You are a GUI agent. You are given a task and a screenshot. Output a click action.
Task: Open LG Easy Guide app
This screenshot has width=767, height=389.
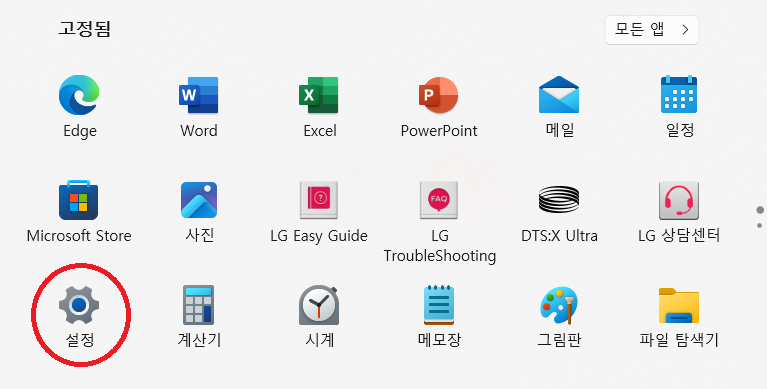pyautogui.click(x=319, y=200)
